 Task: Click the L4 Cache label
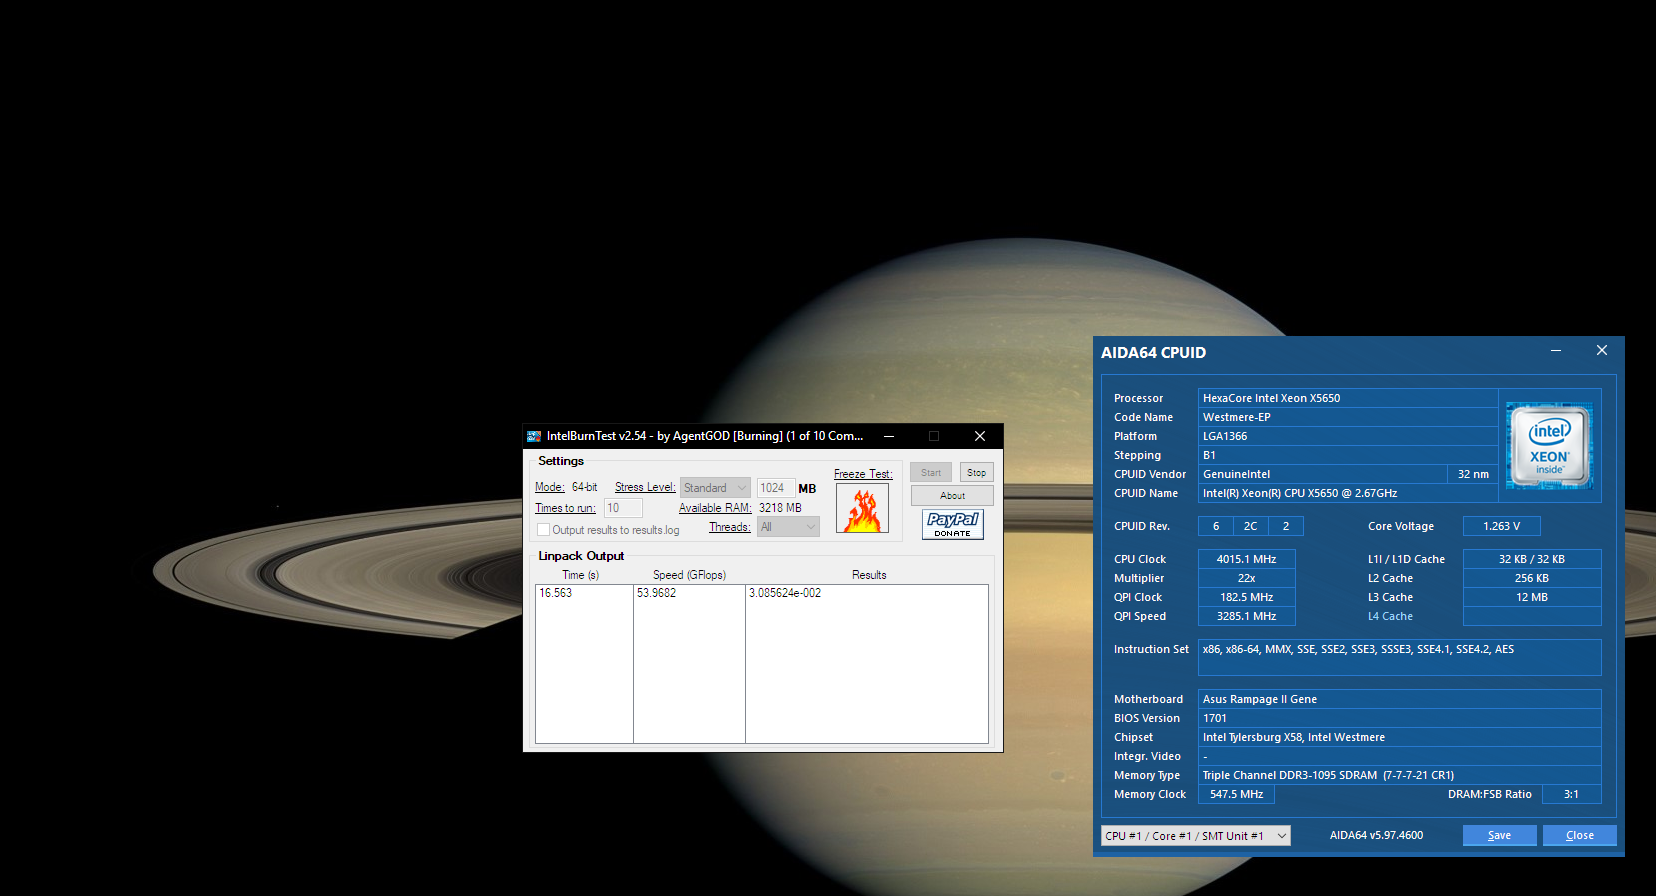[1390, 616]
